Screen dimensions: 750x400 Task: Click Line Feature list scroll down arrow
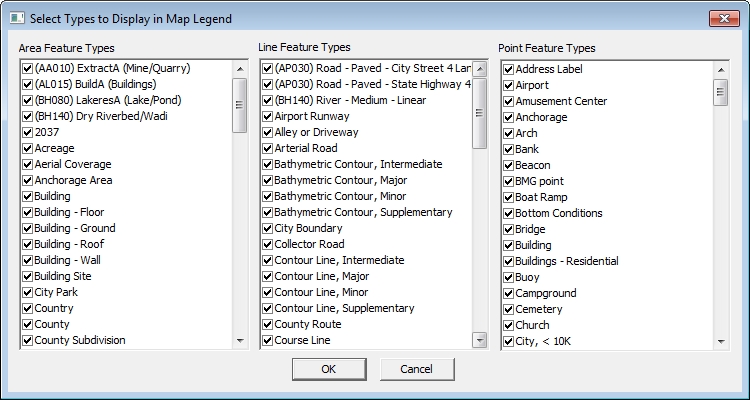(480, 341)
